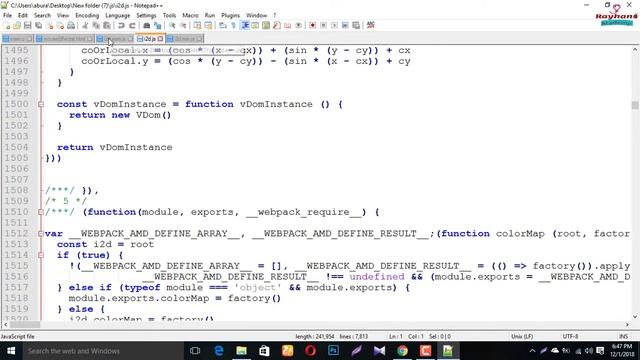640x360 pixels.
Task: Collapse the fold marker at line 1512
Action: coord(41,234)
